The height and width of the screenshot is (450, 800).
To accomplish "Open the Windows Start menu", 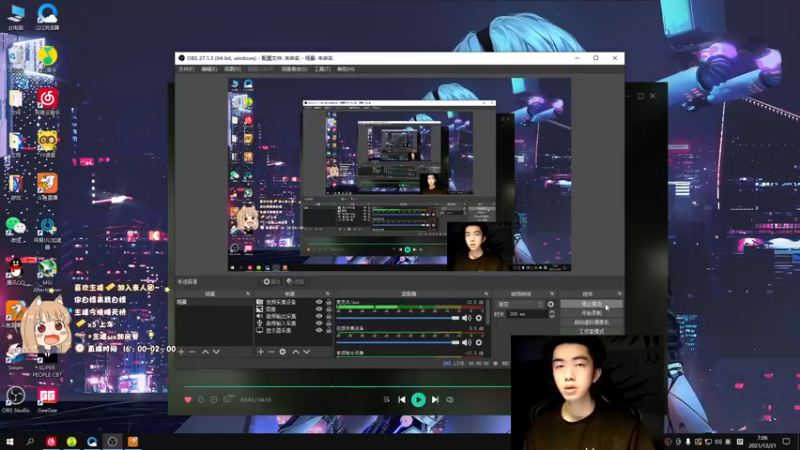I will 9,441.
